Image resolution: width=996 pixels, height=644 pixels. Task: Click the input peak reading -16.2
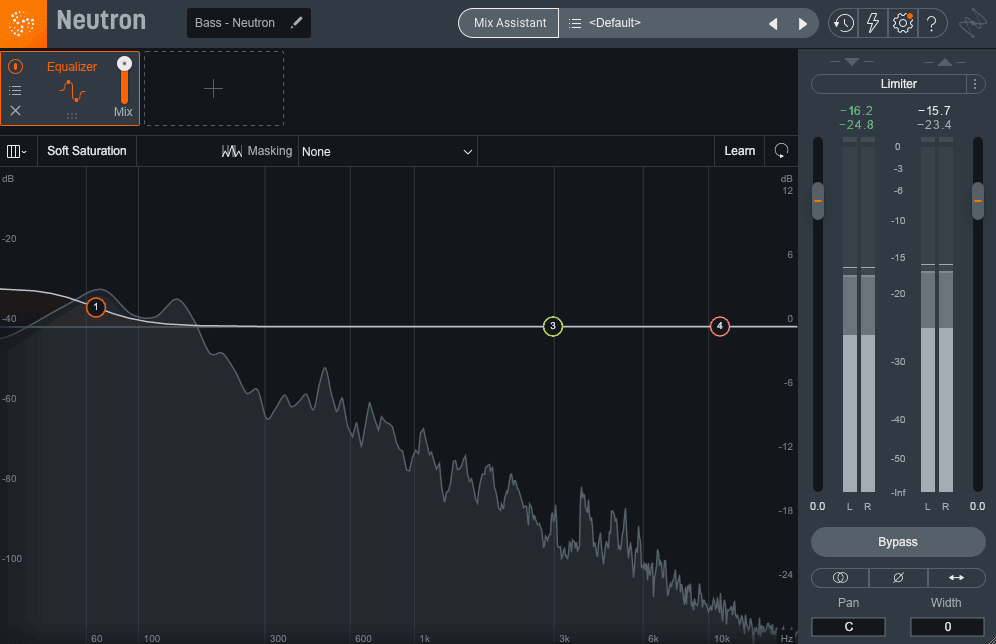click(856, 111)
